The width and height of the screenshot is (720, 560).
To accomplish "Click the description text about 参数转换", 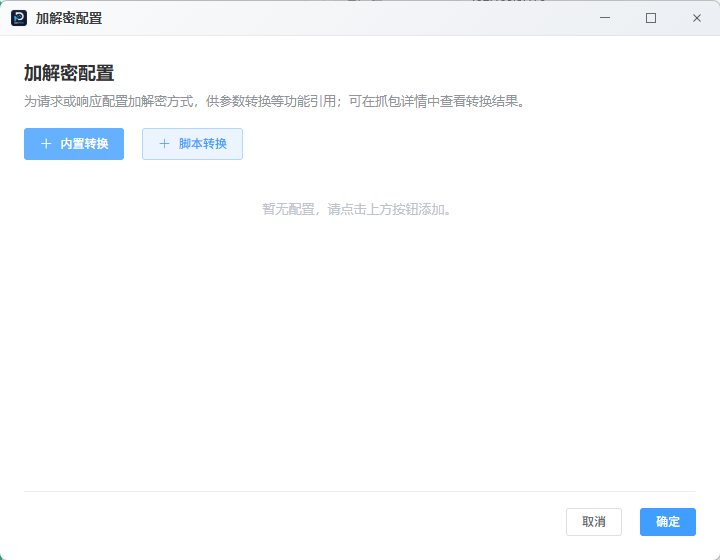I will coord(275,101).
